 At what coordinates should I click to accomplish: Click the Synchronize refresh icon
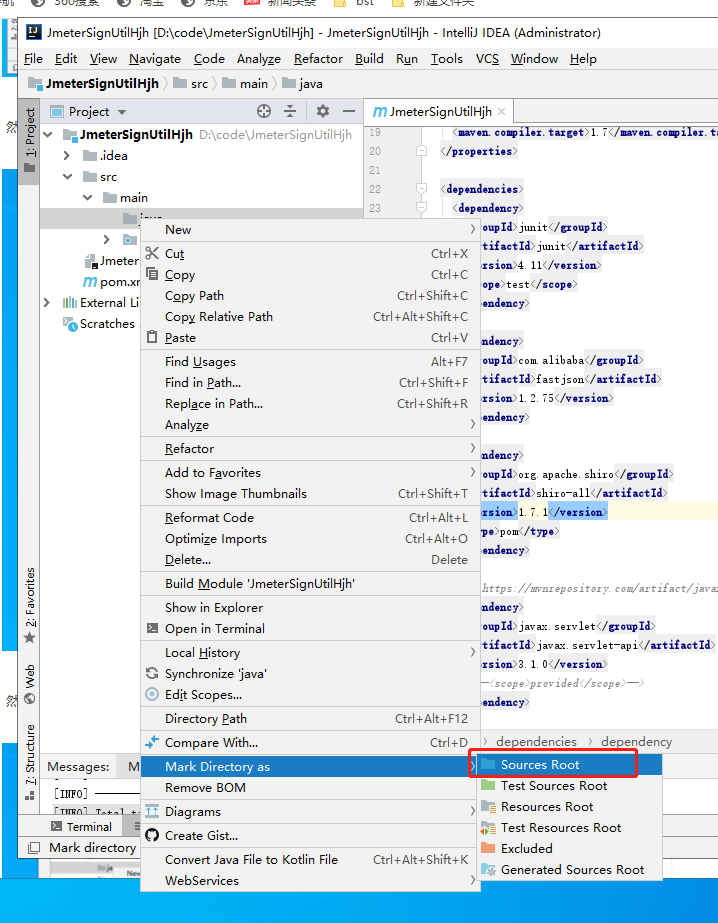pos(152,673)
